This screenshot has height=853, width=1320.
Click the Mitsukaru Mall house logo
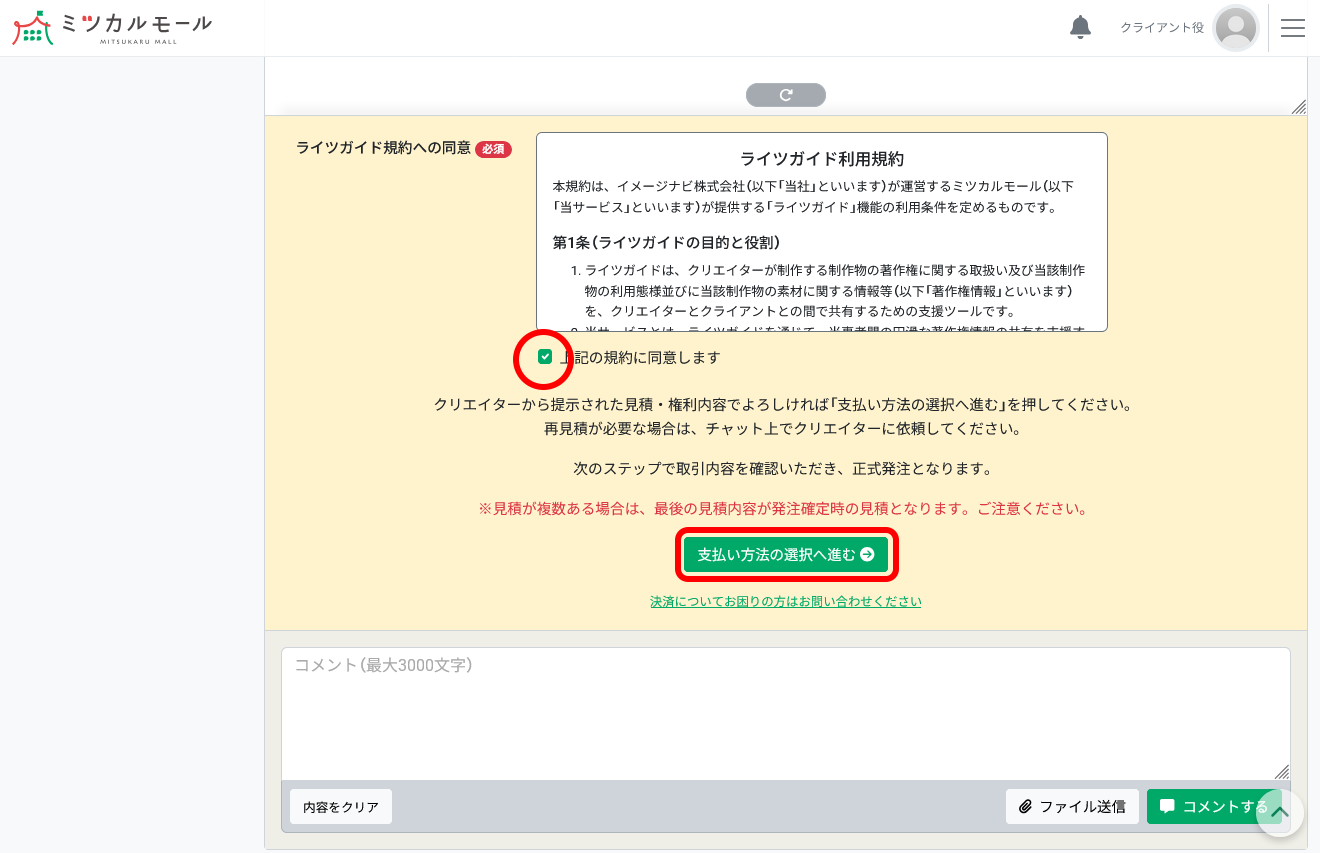point(33,27)
